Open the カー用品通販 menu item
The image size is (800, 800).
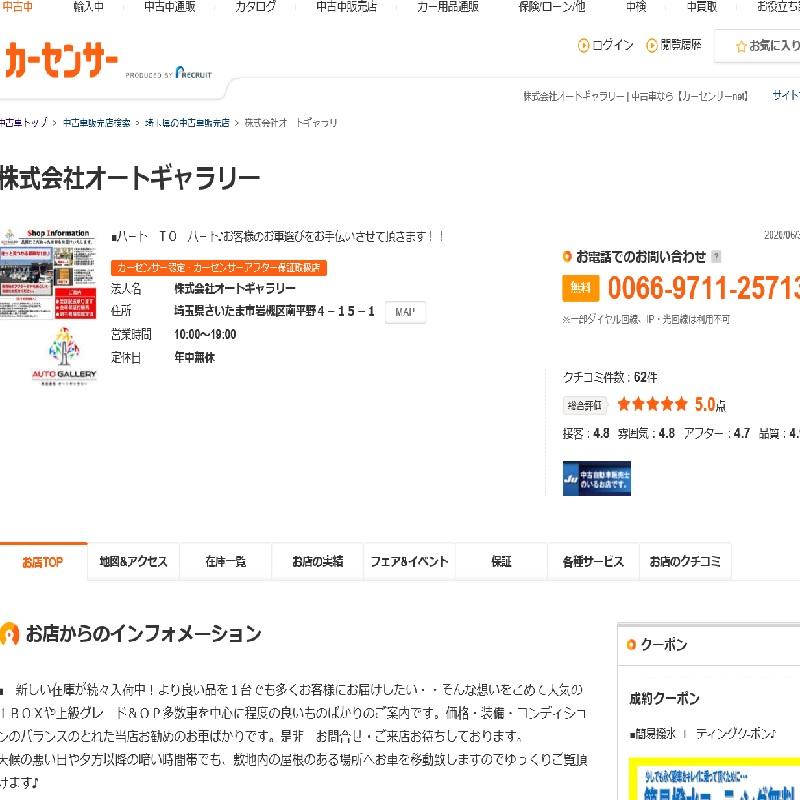(447, 7)
